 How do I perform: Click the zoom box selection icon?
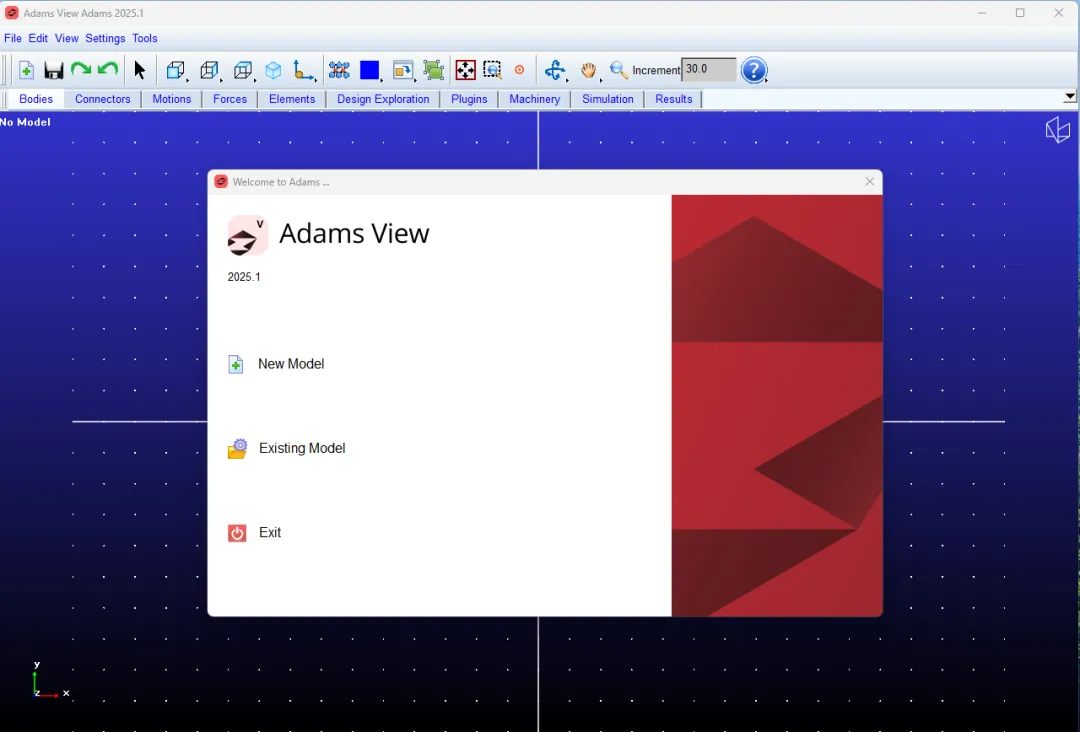click(492, 70)
